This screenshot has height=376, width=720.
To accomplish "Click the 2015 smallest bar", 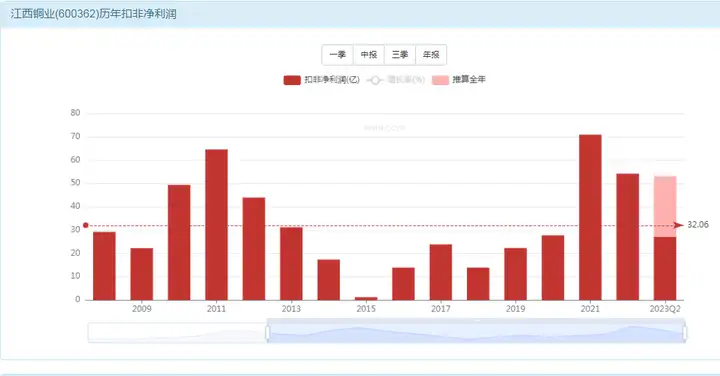I will pyautogui.click(x=366, y=298).
